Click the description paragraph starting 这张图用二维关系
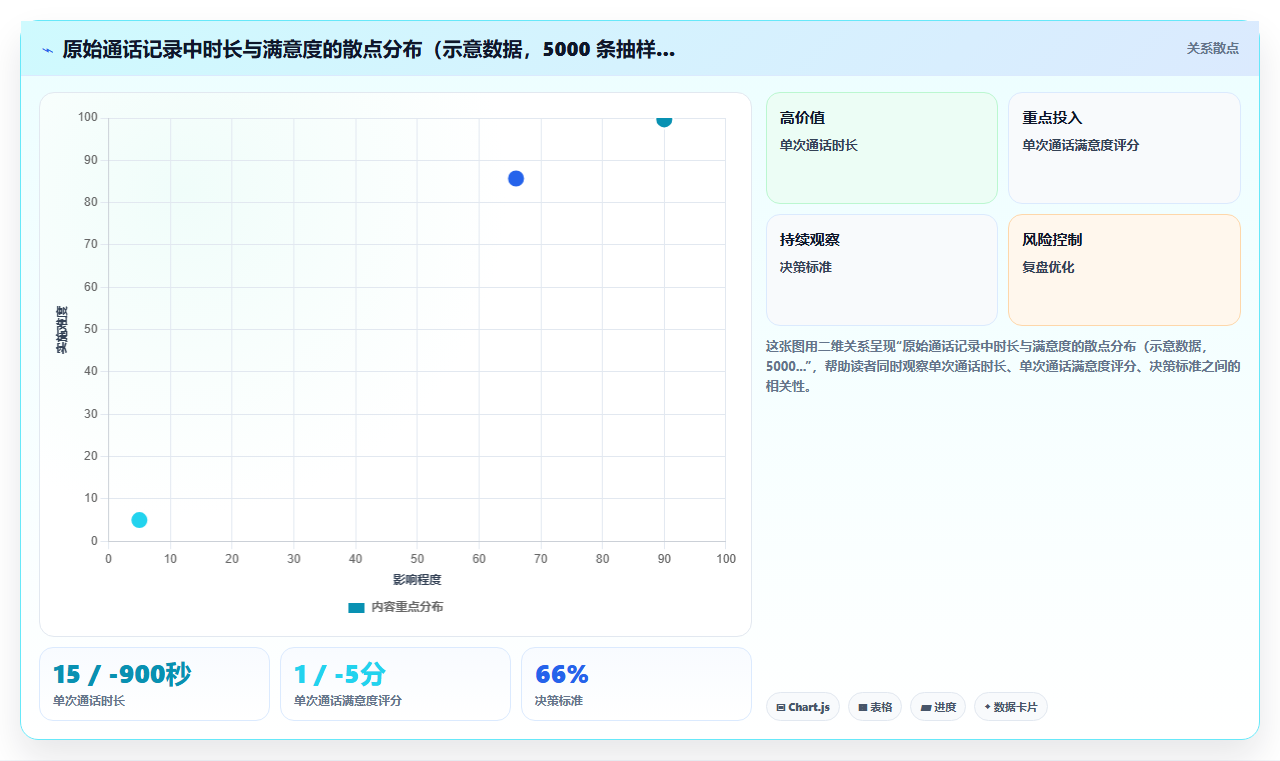The width and height of the screenshot is (1280, 761). [1003, 366]
